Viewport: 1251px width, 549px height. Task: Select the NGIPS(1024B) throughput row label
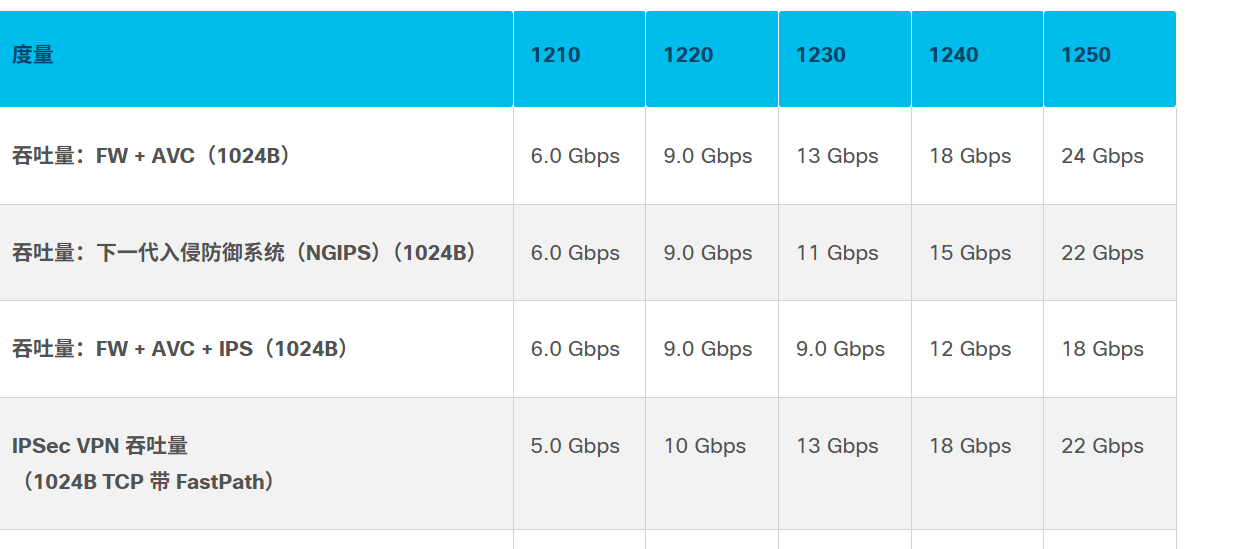click(245, 253)
